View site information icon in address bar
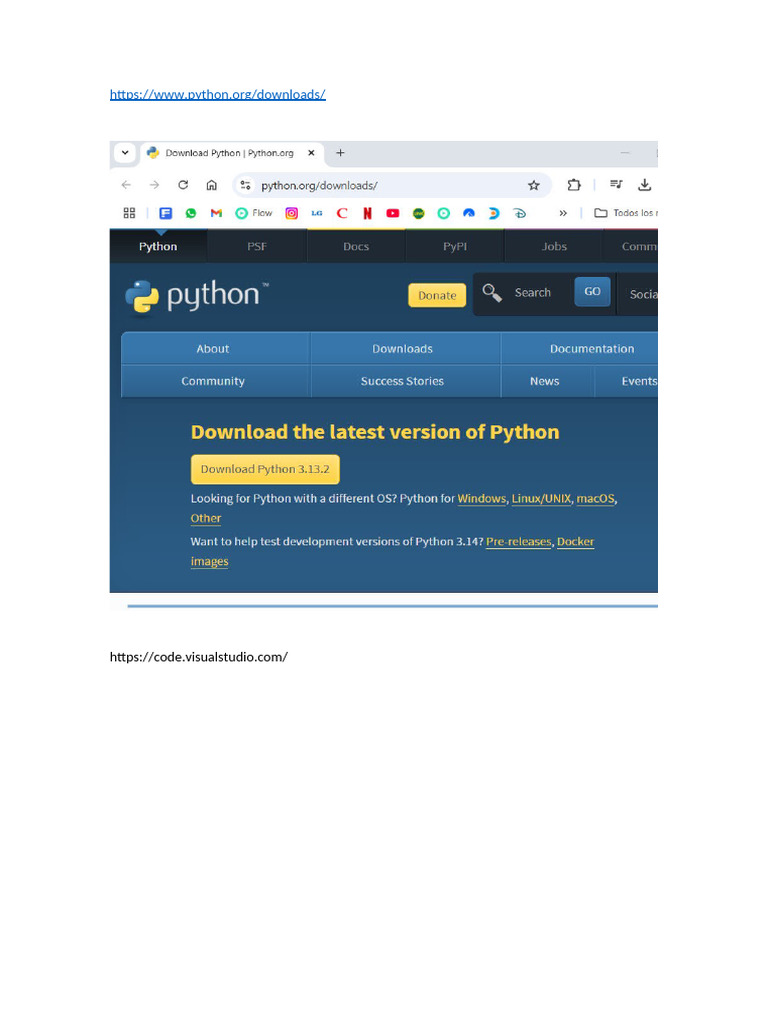 click(x=246, y=185)
